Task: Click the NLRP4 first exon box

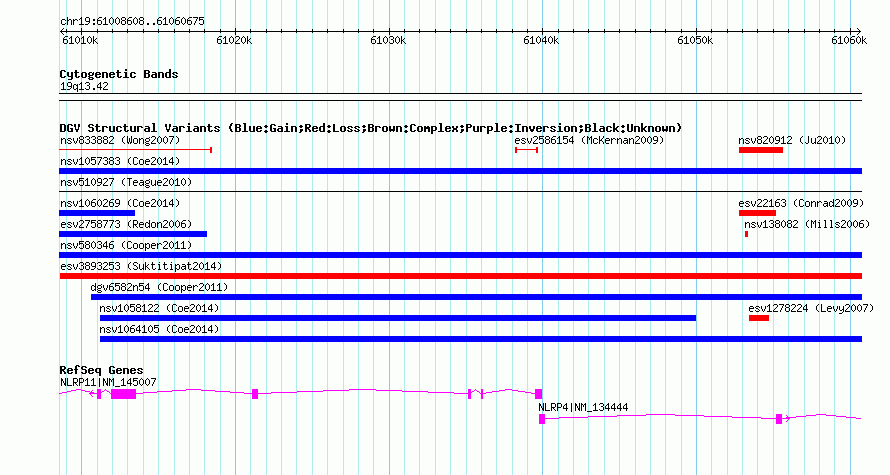Action: (542, 419)
